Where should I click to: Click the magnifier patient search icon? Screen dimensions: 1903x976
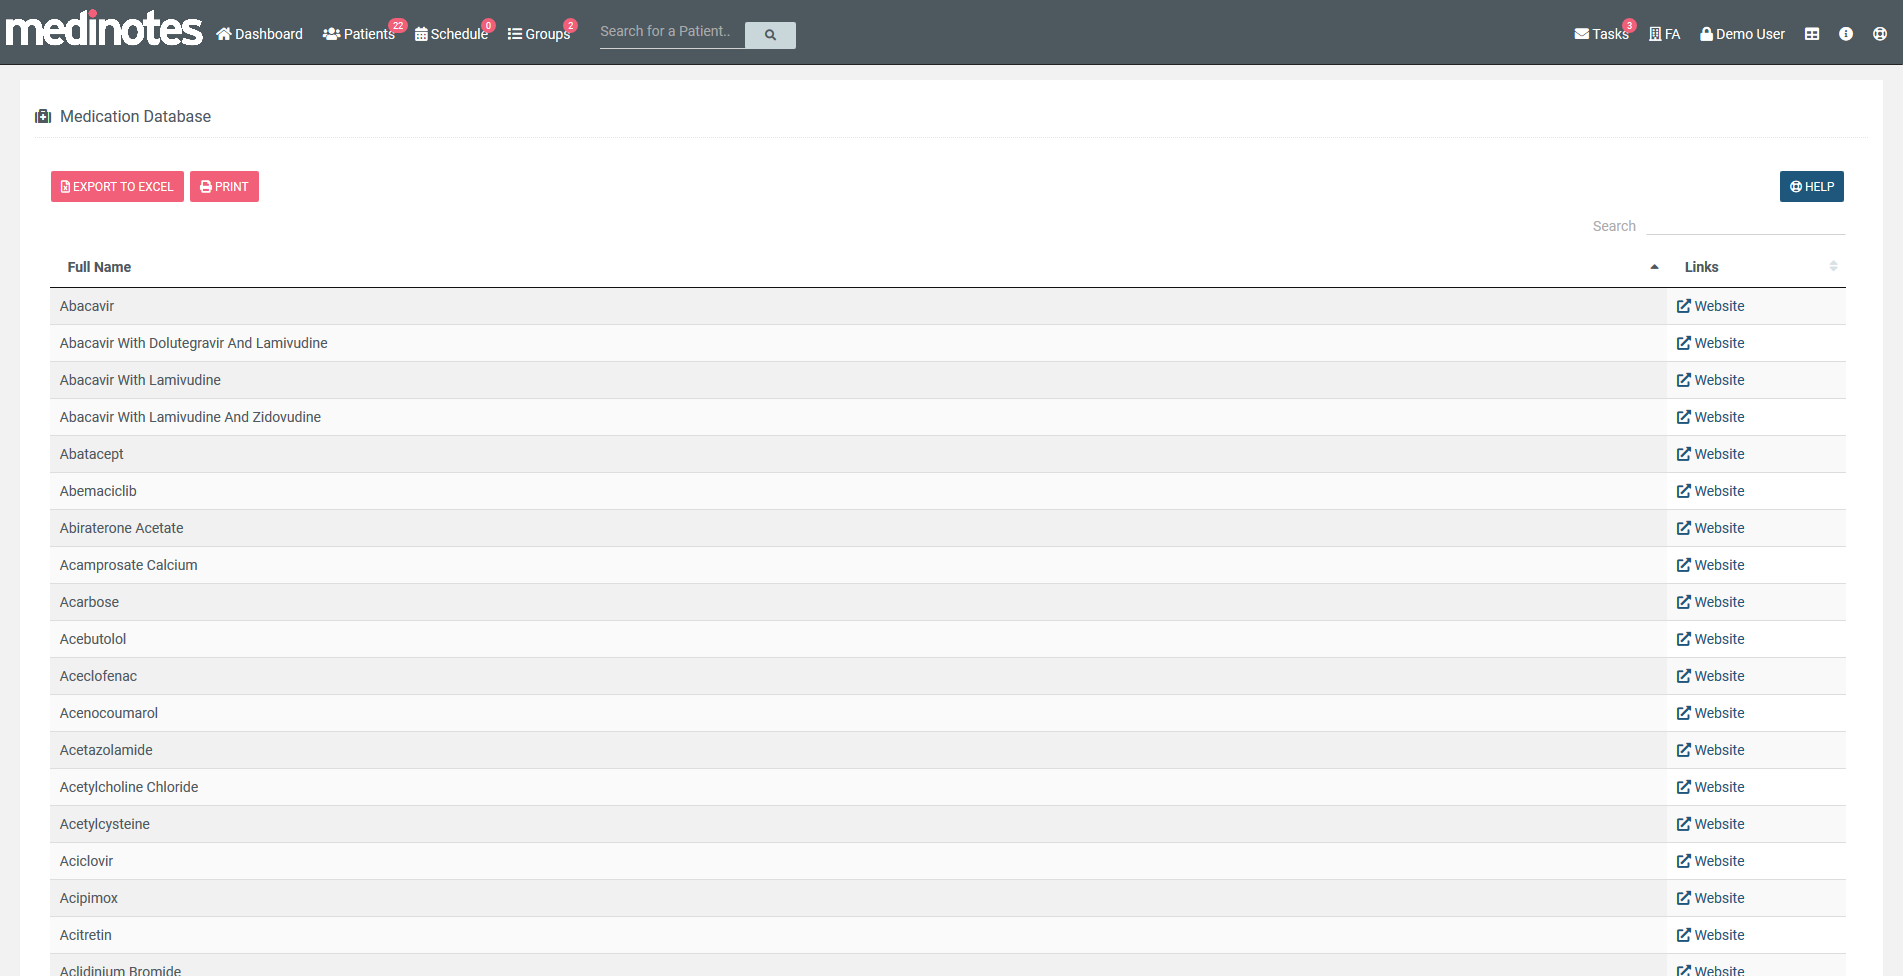[x=770, y=35]
